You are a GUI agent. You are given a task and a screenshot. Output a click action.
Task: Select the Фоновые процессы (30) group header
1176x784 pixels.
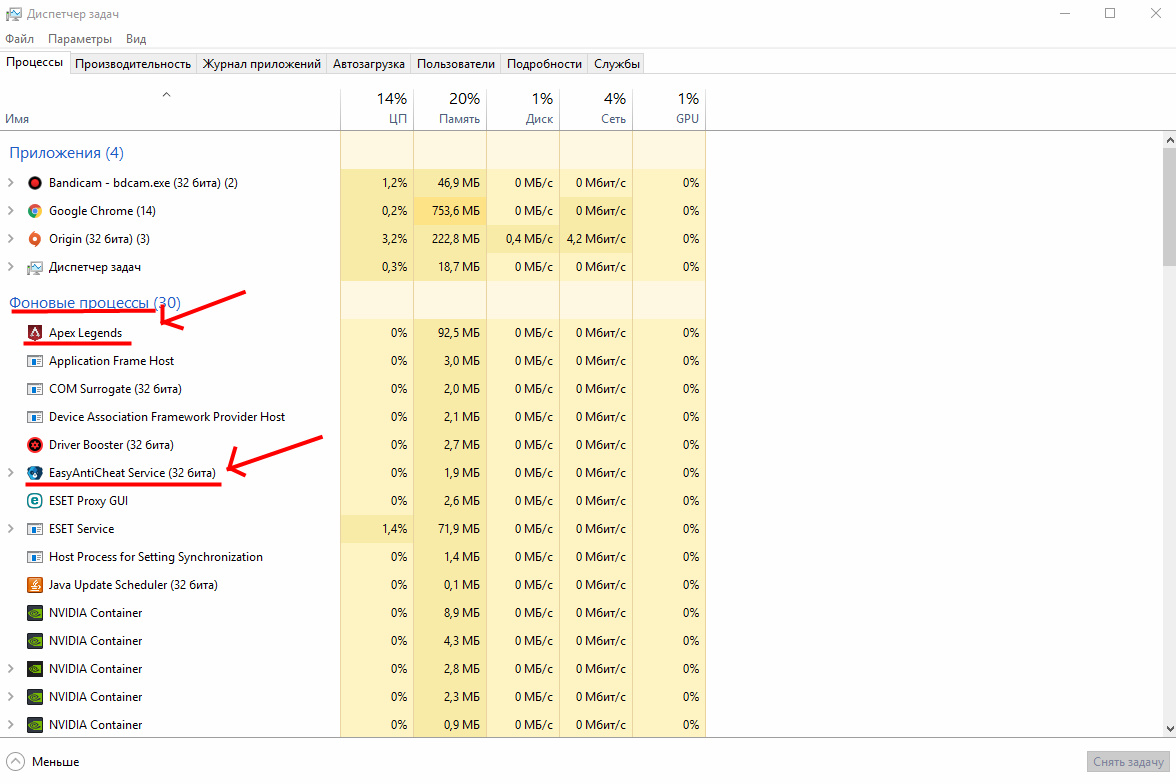(94, 302)
